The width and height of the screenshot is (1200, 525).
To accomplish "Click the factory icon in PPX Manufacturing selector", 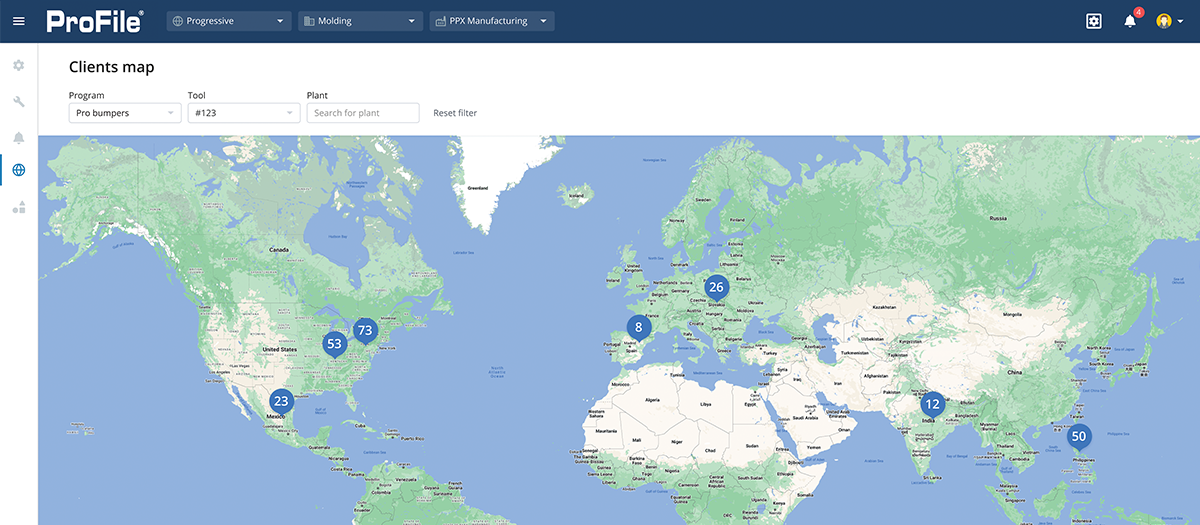I will click(441, 21).
